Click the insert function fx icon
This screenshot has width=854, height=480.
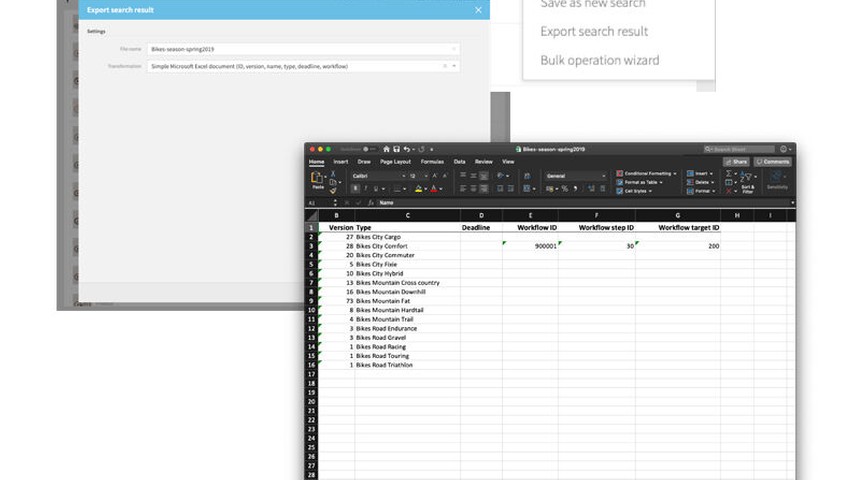[x=370, y=203]
